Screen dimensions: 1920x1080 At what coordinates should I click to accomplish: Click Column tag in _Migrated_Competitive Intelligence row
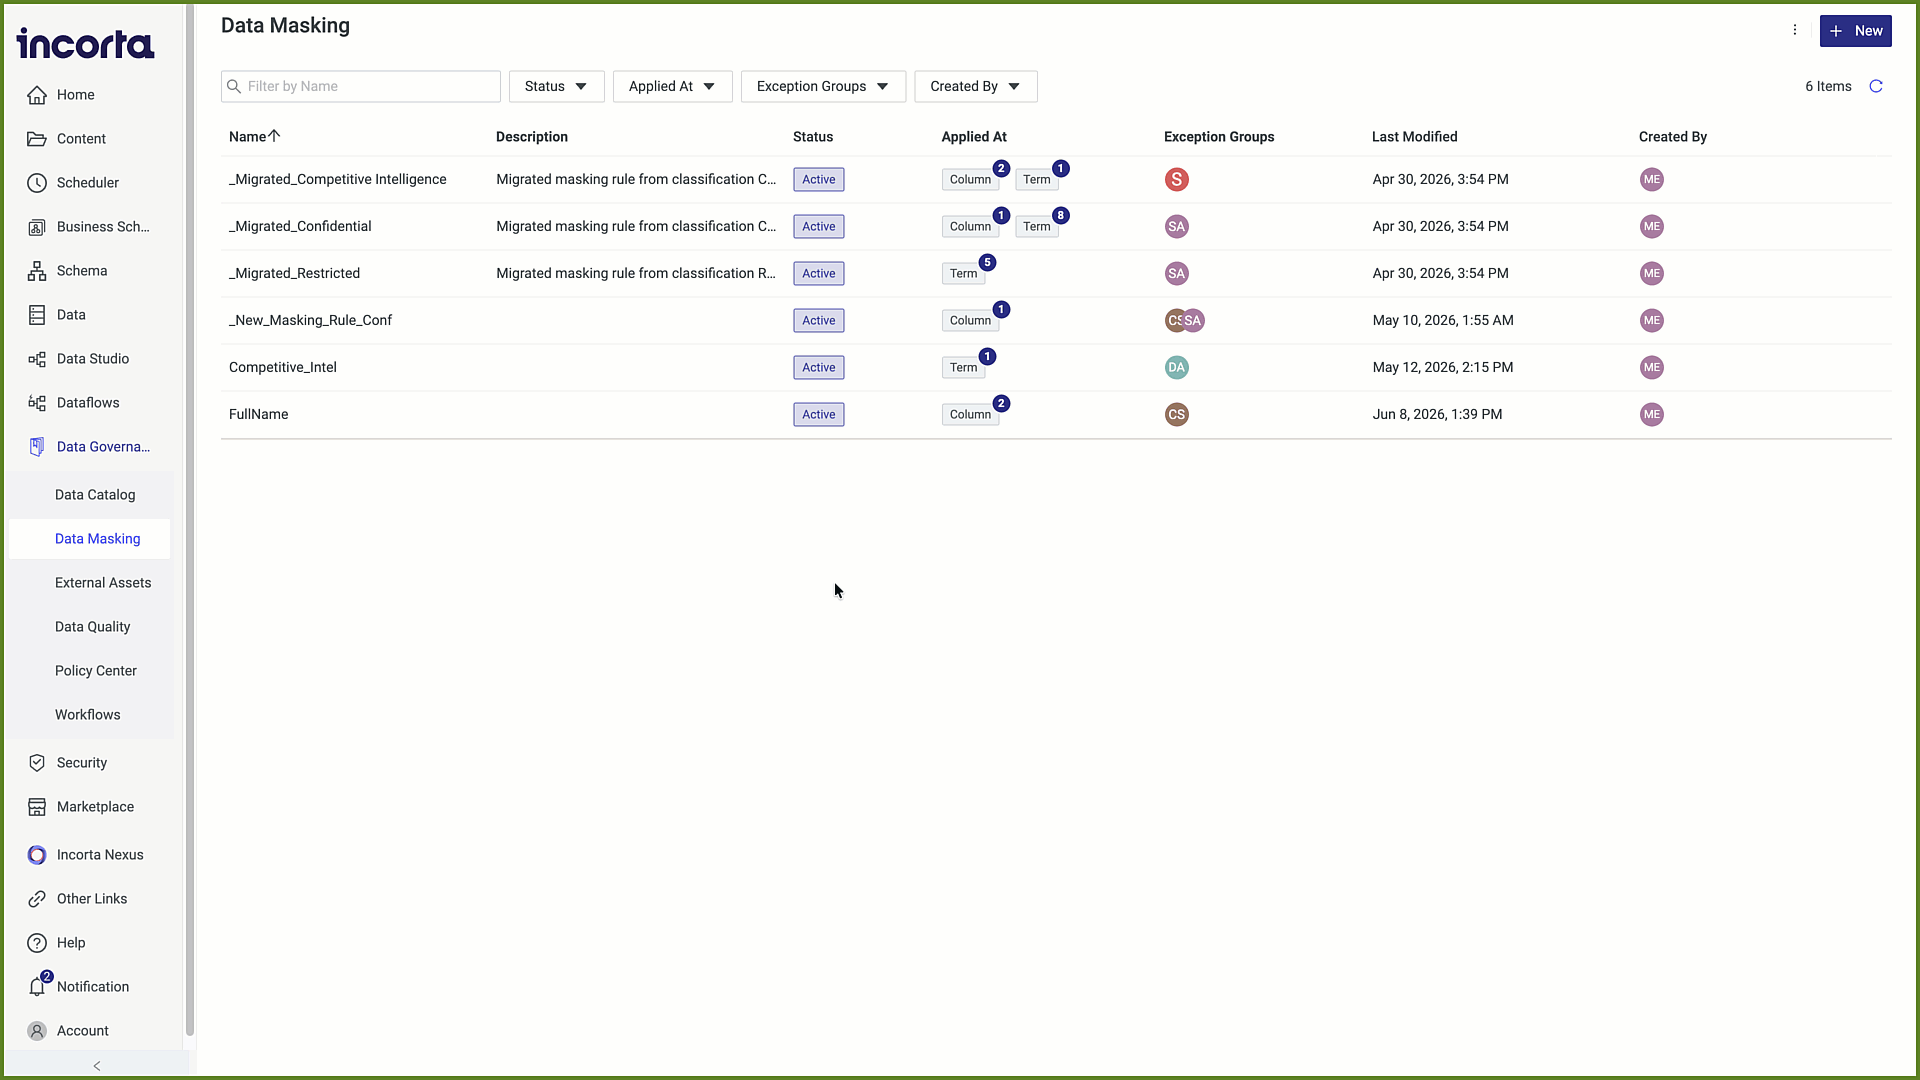970,180
